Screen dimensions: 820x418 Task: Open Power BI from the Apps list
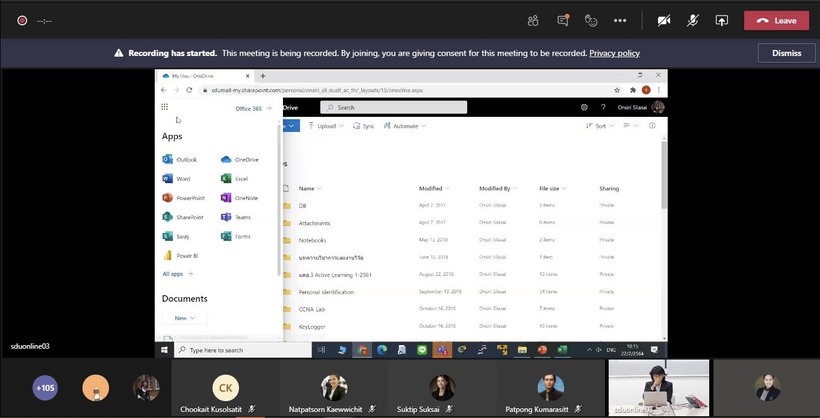click(181, 256)
